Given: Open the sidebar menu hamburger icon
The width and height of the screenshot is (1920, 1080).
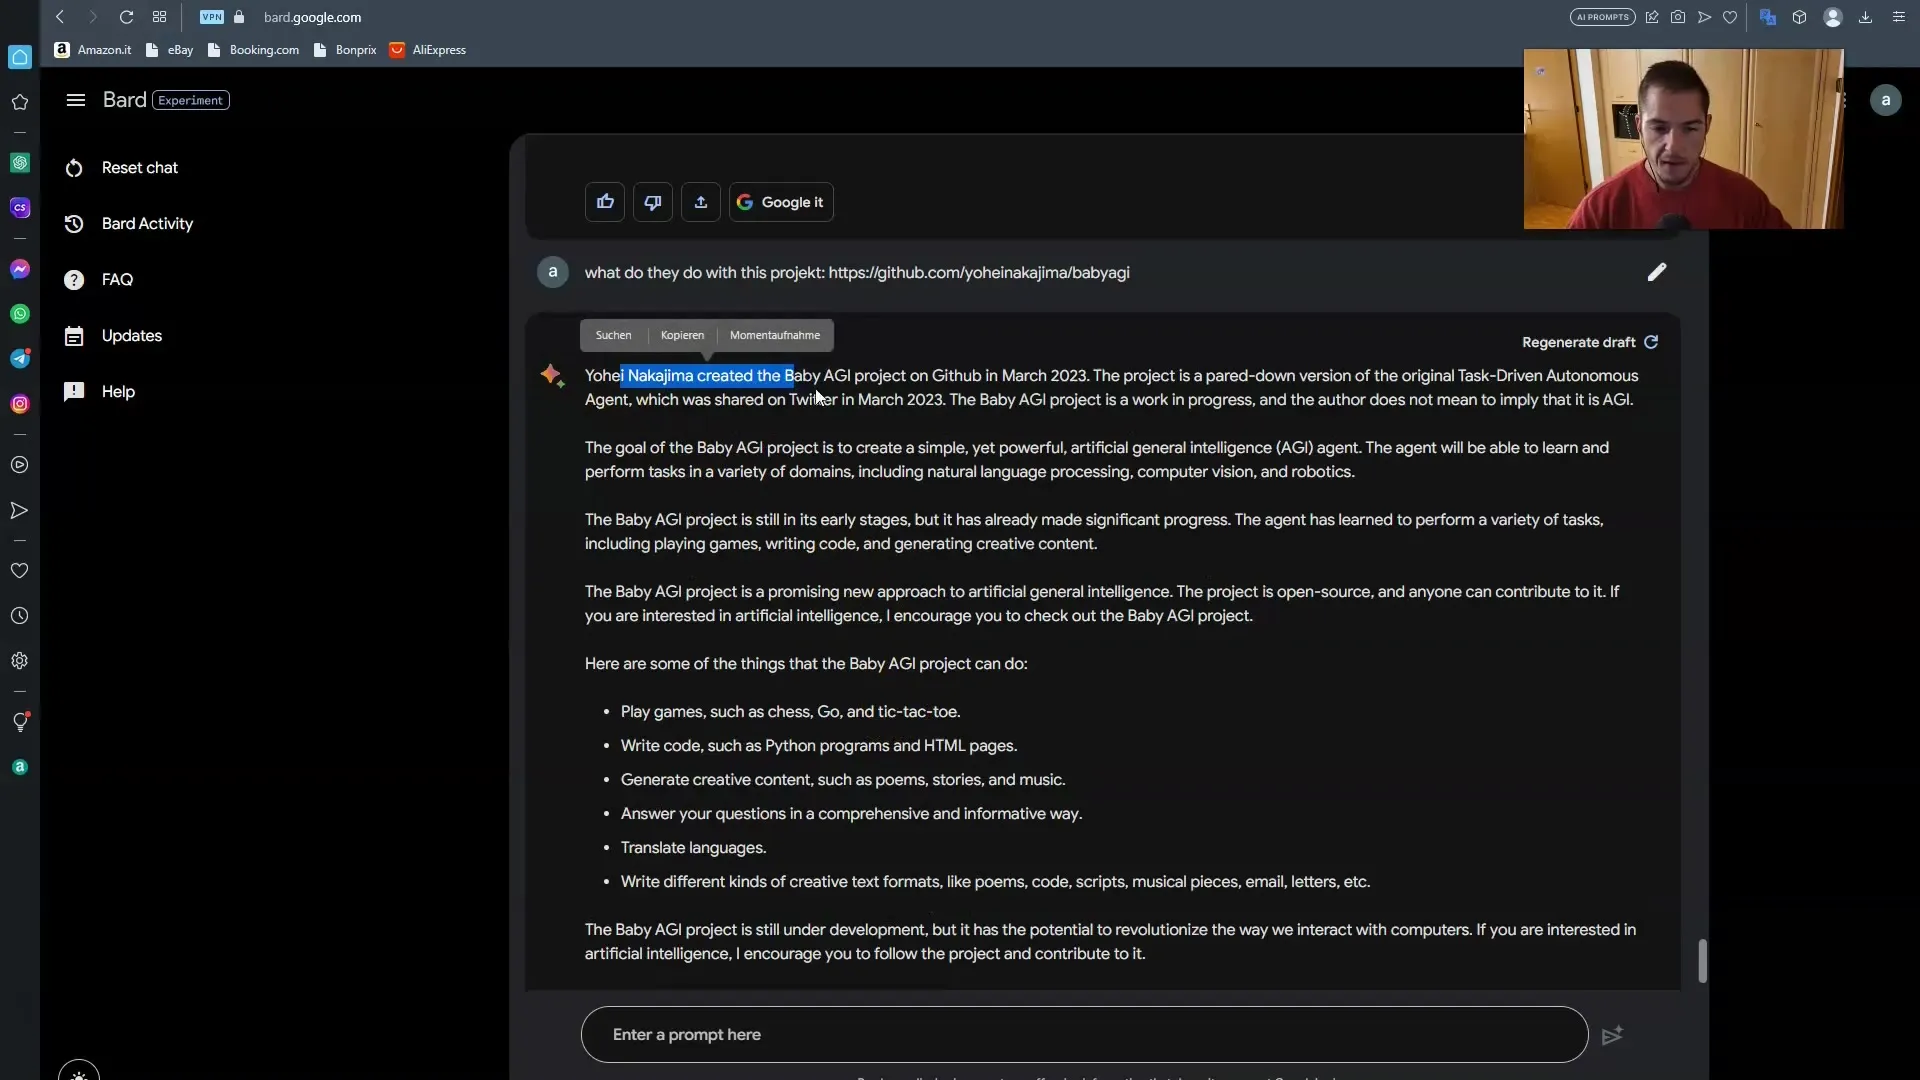Looking at the screenshot, I should 75,99.
